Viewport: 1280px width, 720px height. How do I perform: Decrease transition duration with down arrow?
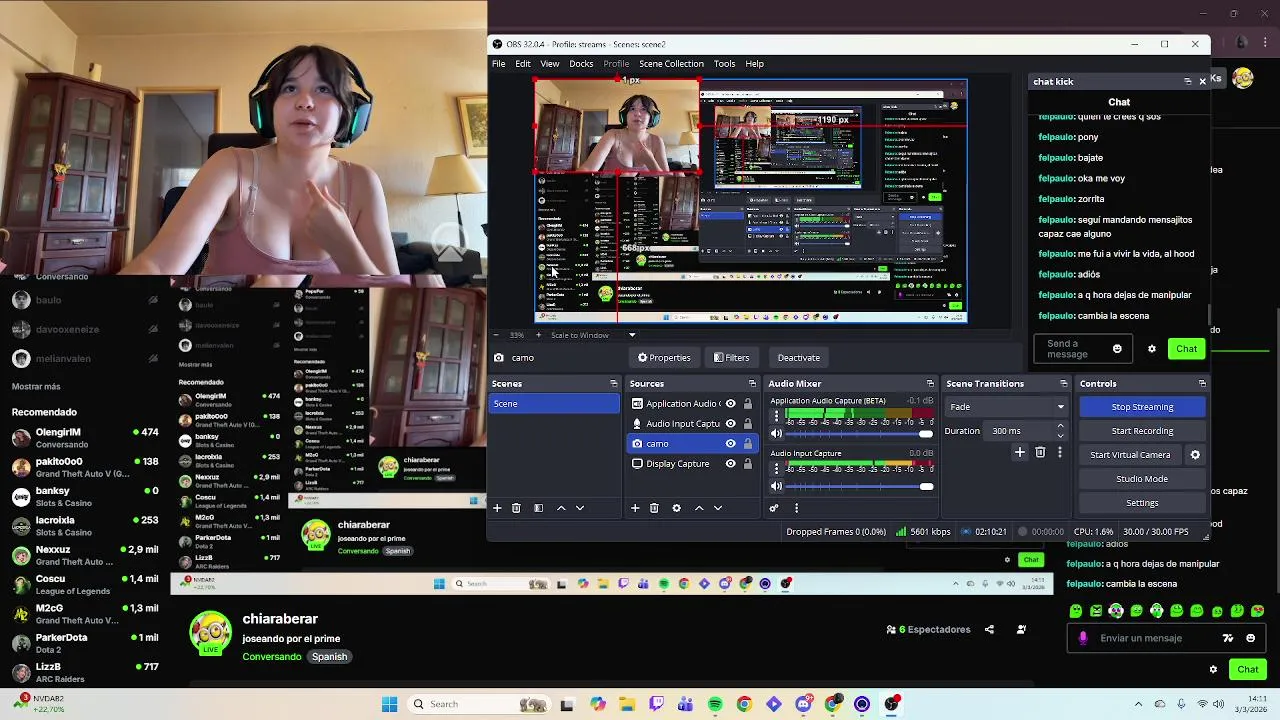coord(1060,436)
